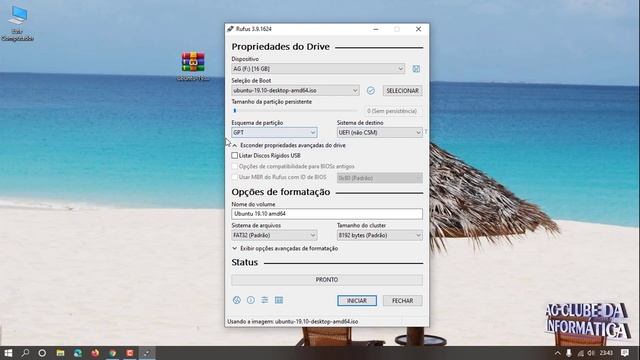The width and height of the screenshot is (640, 360).
Task: Close the Rufus window
Action: (x=418, y=29)
